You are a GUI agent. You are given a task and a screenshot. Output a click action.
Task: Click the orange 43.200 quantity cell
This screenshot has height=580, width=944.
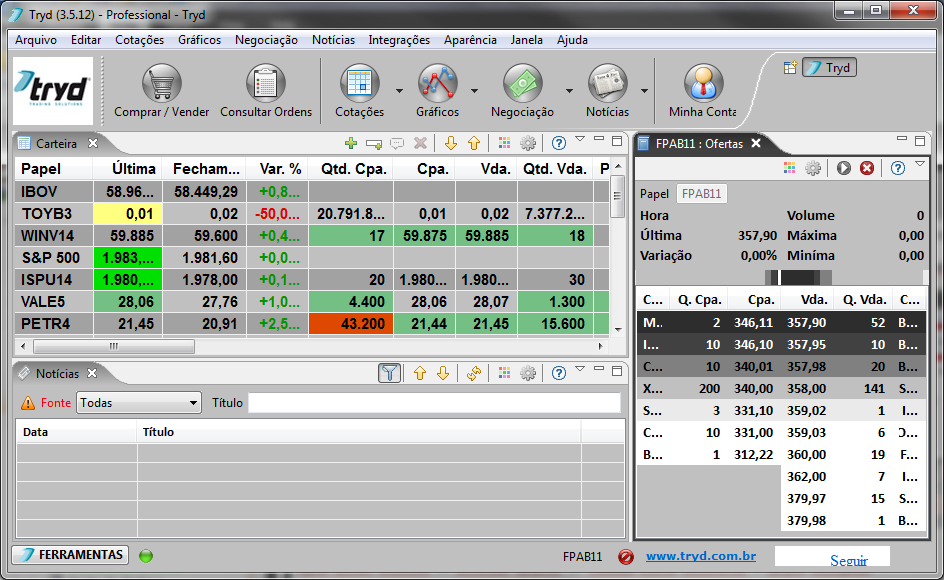[351, 324]
